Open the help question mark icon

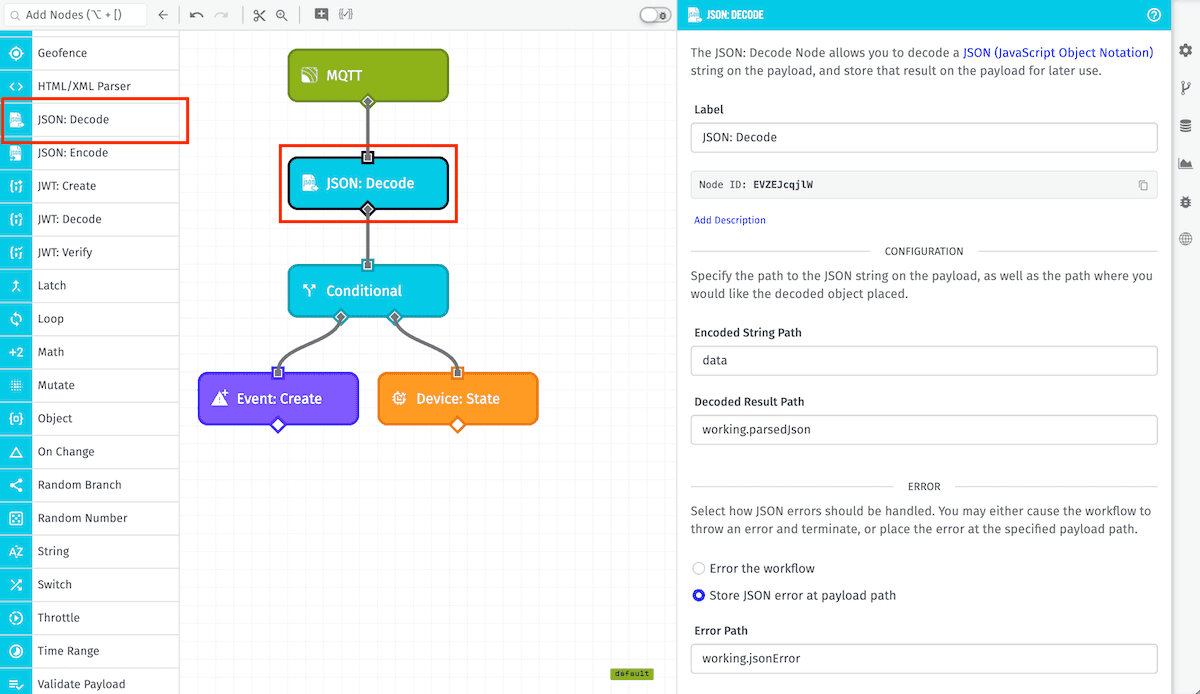[x=1153, y=15]
